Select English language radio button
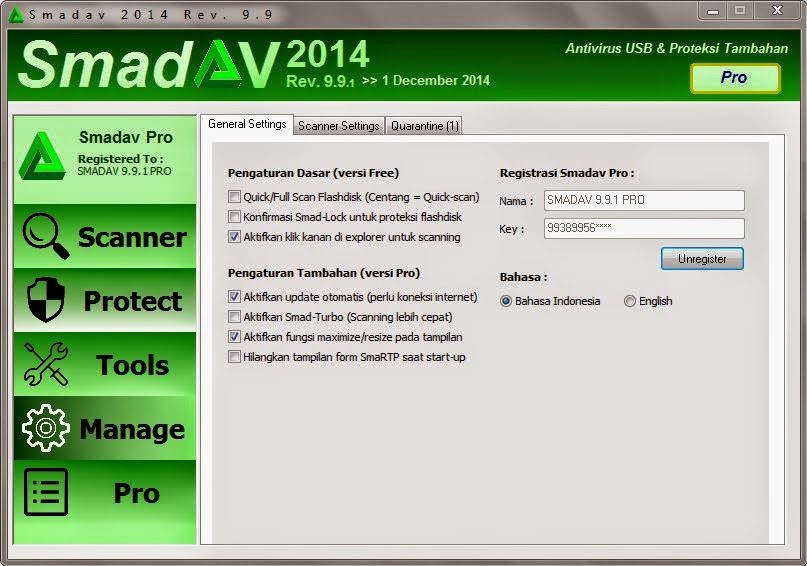Viewport: 807px width, 566px height. [x=629, y=301]
